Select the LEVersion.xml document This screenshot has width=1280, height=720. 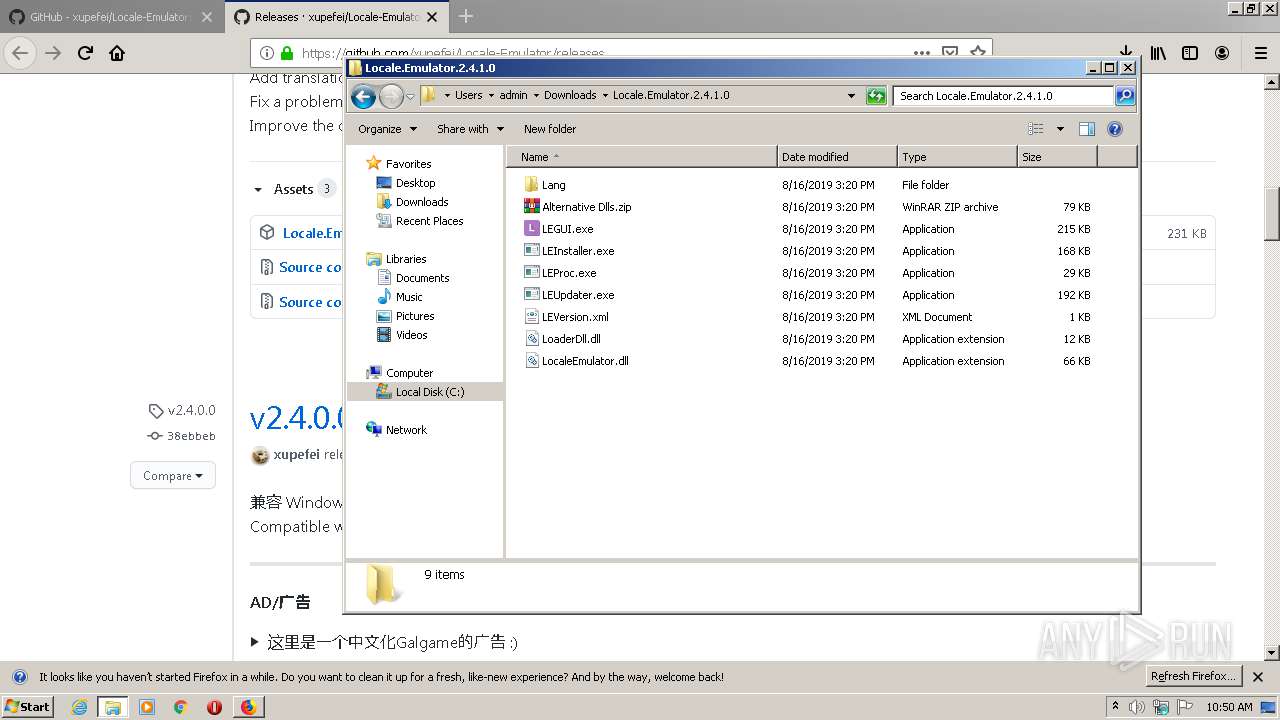[x=566, y=317]
